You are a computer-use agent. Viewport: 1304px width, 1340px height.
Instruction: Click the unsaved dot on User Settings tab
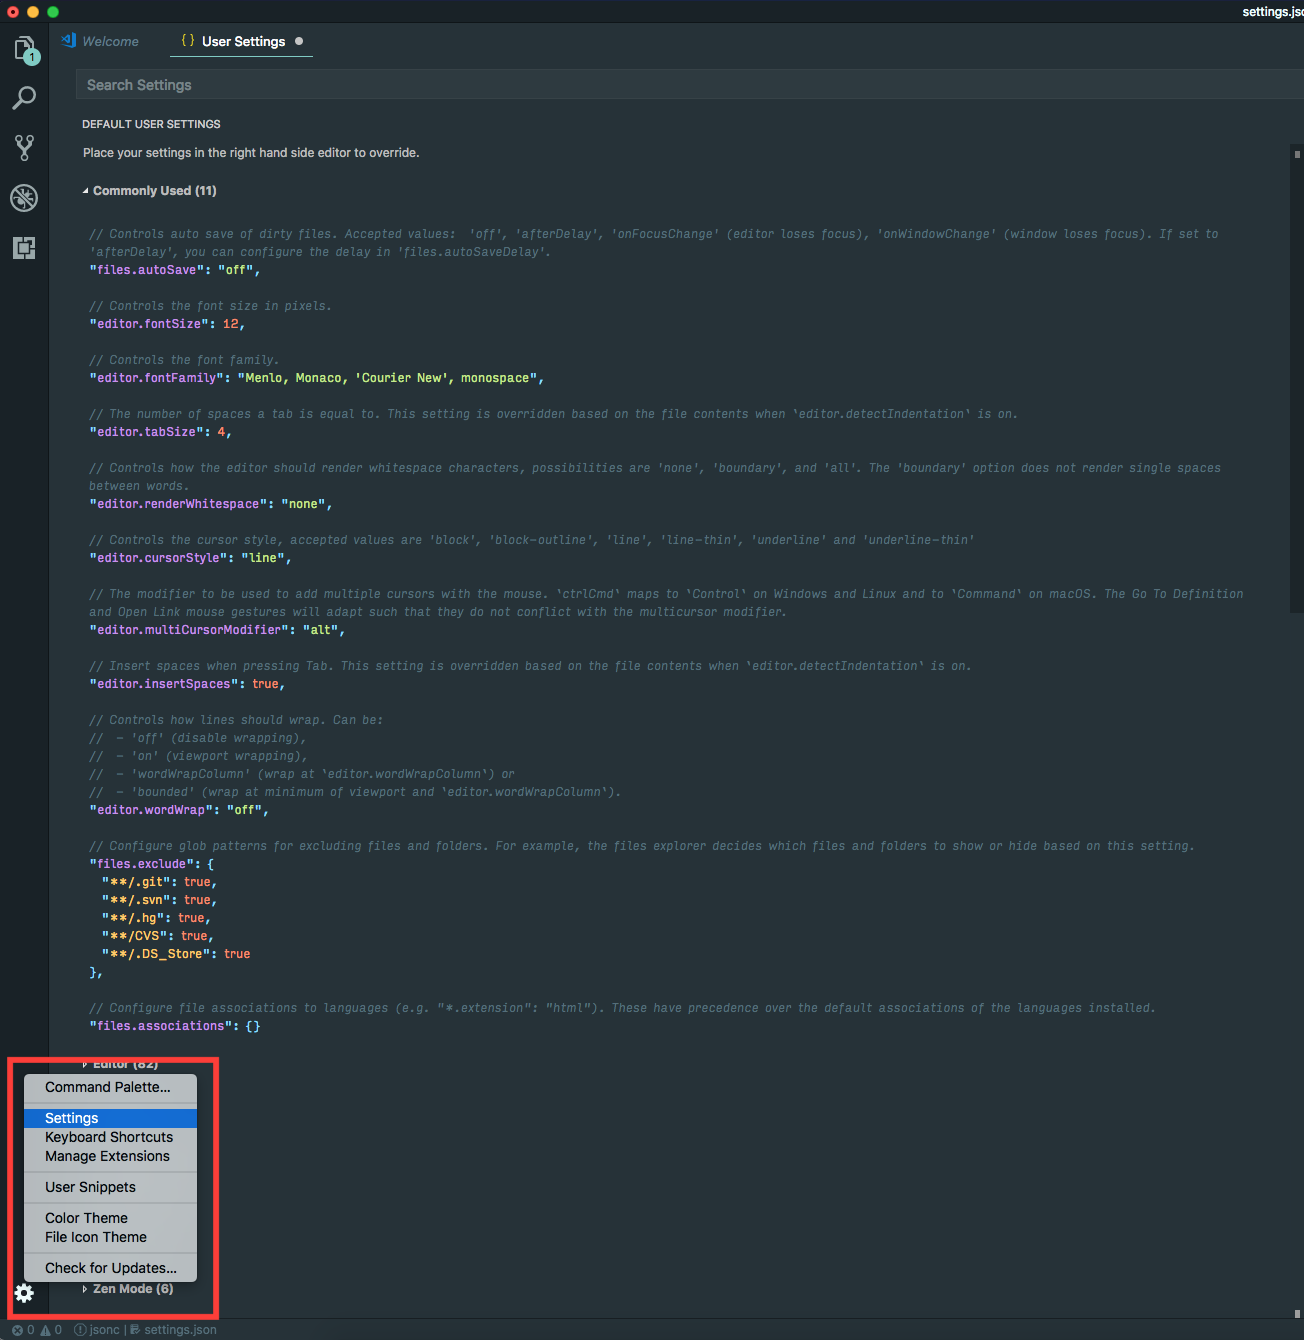point(299,41)
